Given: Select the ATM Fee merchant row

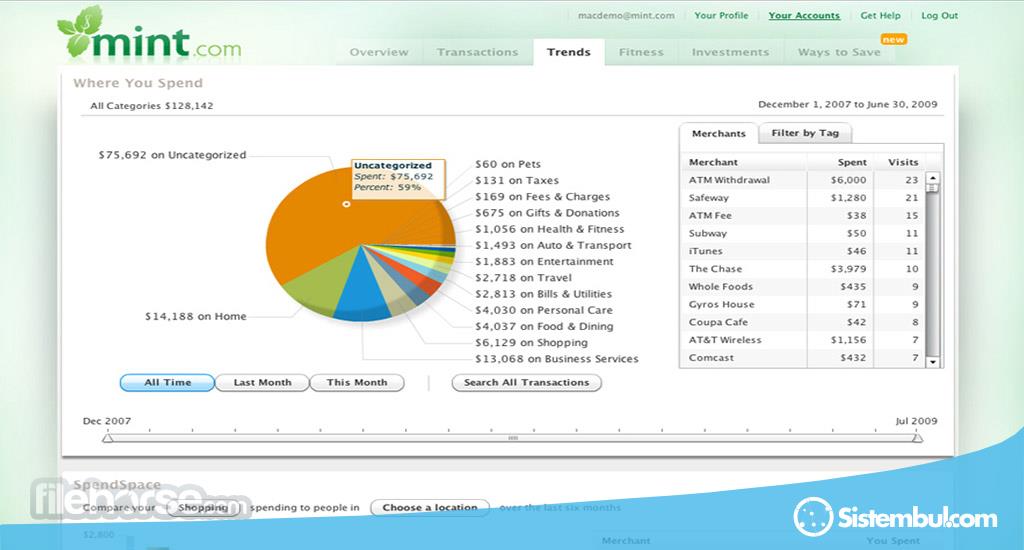Looking at the screenshot, I should (x=803, y=215).
